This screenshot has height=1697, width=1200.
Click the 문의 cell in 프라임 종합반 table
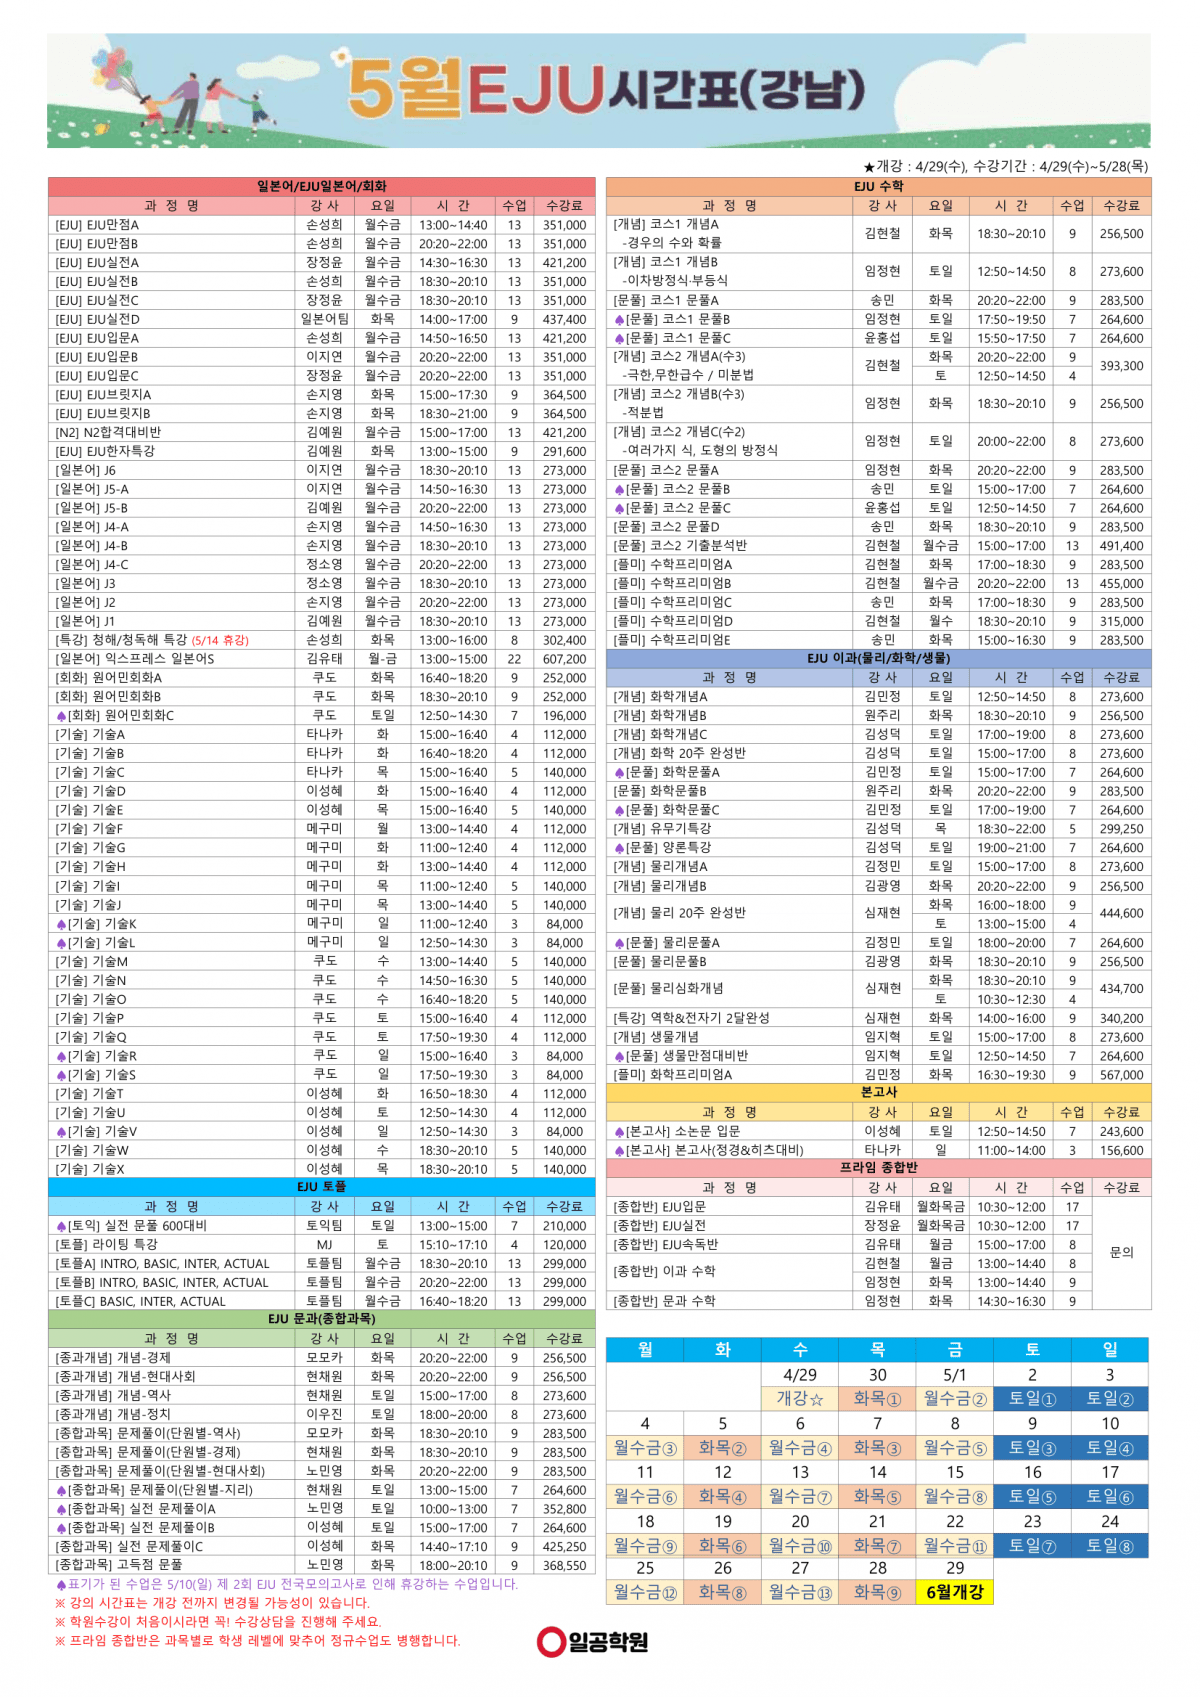[1121, 1252]
